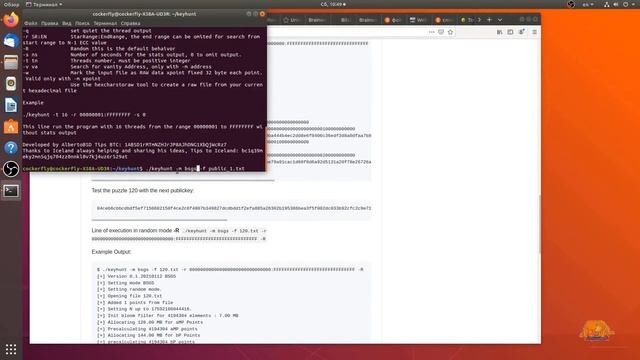The width and height of the screenshot is (640, 360).
Task: Select the Terminal icon in the dock
Action: pos(11,191)
